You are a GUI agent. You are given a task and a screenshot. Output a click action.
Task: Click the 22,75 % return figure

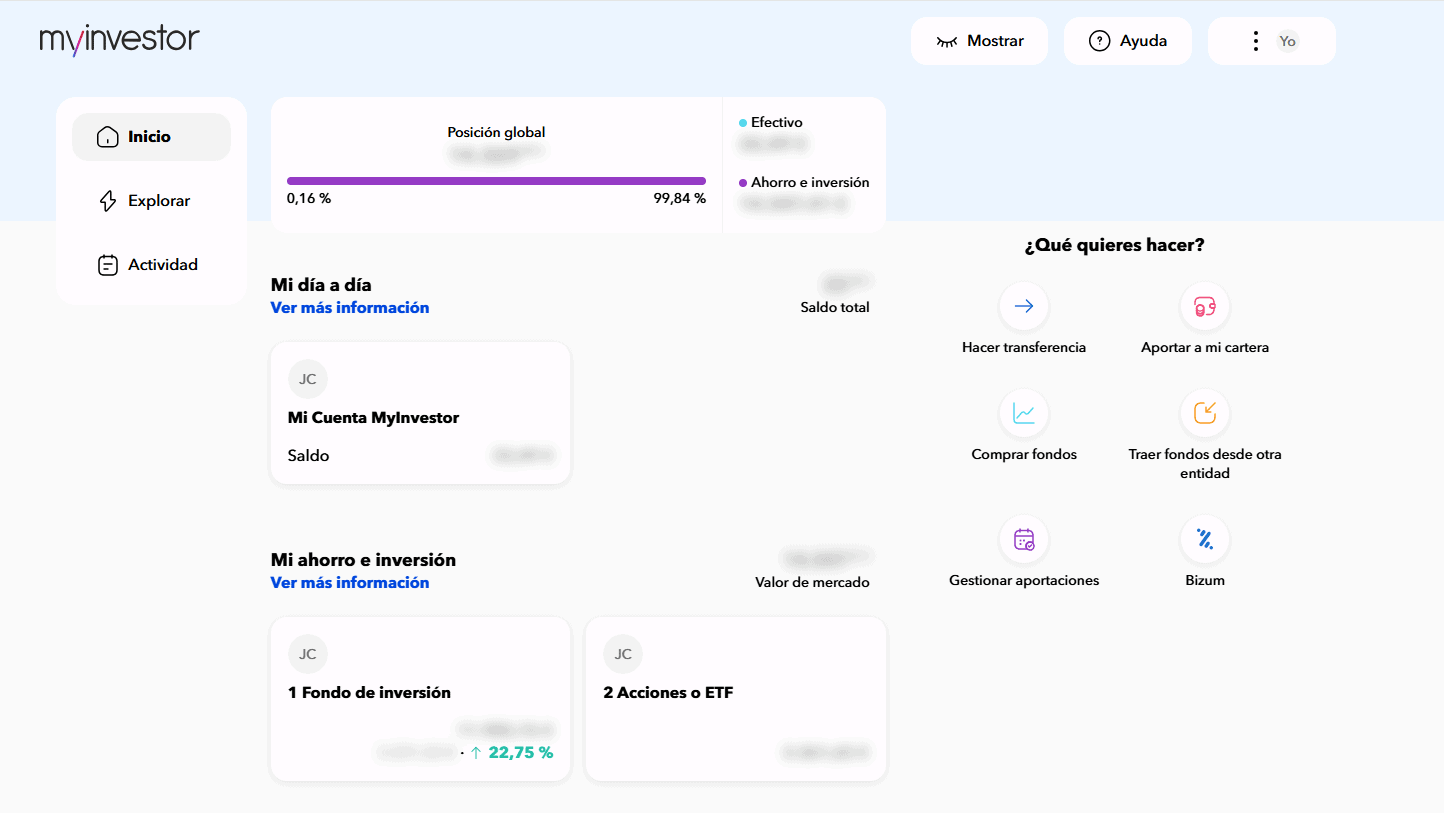coord(520,753)
